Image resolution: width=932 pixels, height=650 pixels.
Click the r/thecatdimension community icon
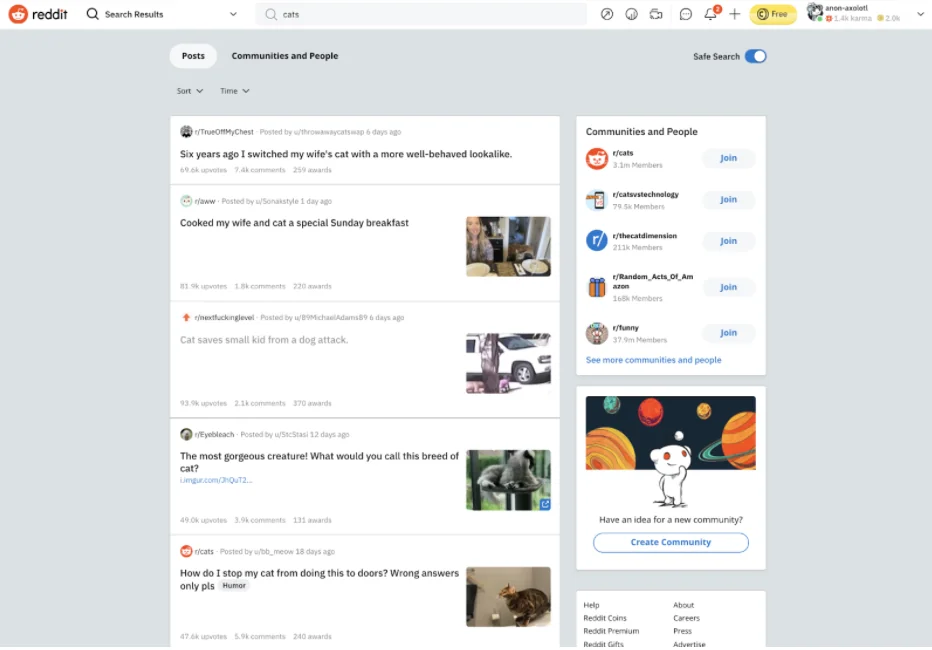pyautogui.click(x=596, y=240)
